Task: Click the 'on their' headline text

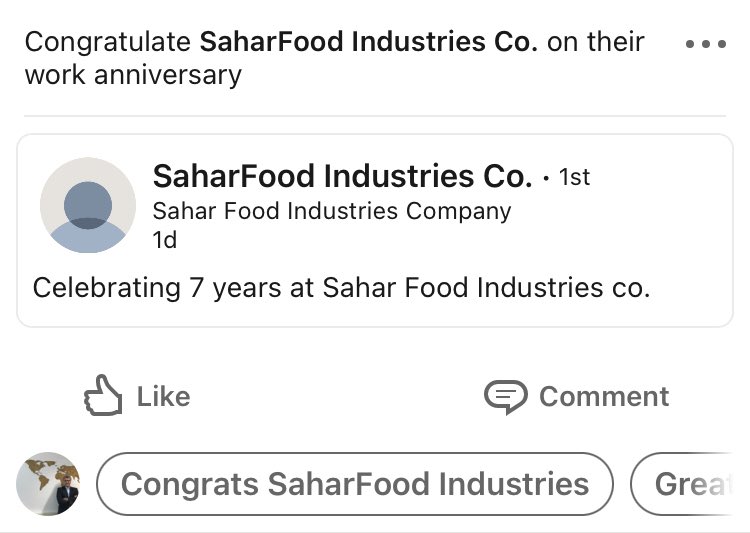Action: tap(596, 41)
